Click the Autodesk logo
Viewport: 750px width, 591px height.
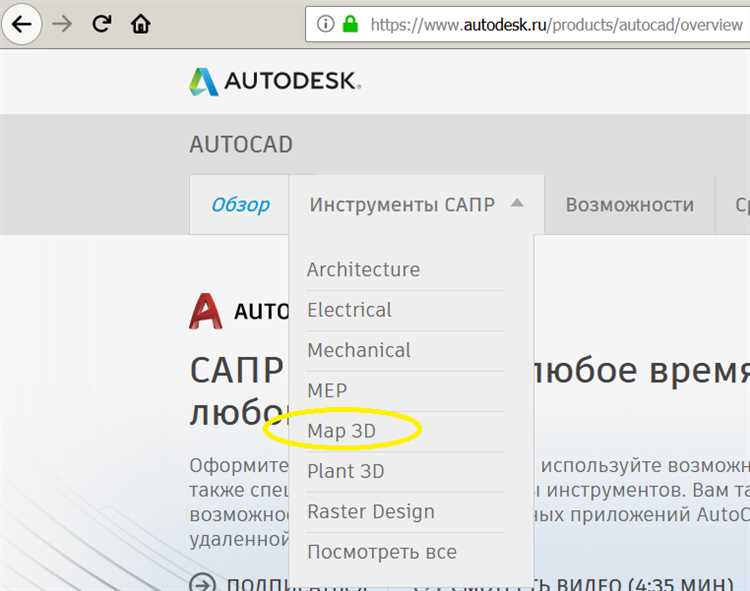point(275,81)
